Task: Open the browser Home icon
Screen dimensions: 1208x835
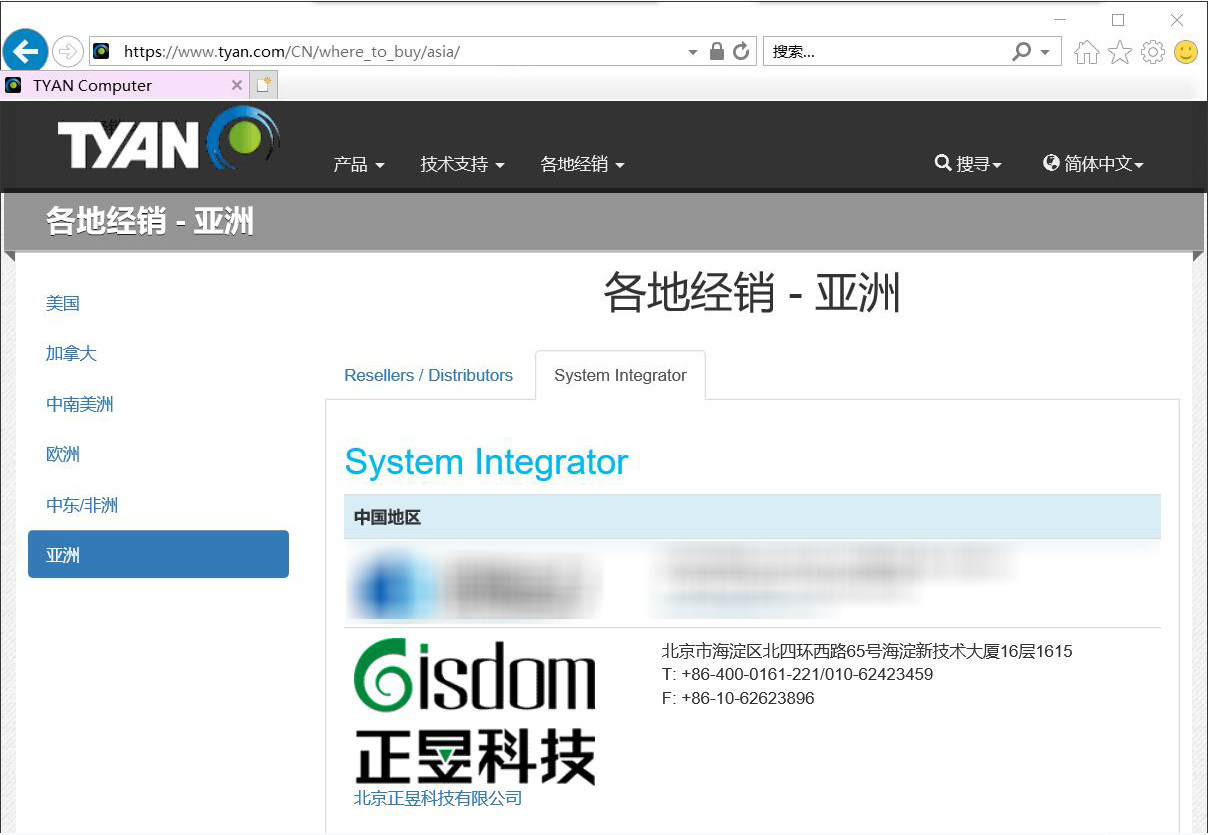Action: click(x=1086, y=52)
